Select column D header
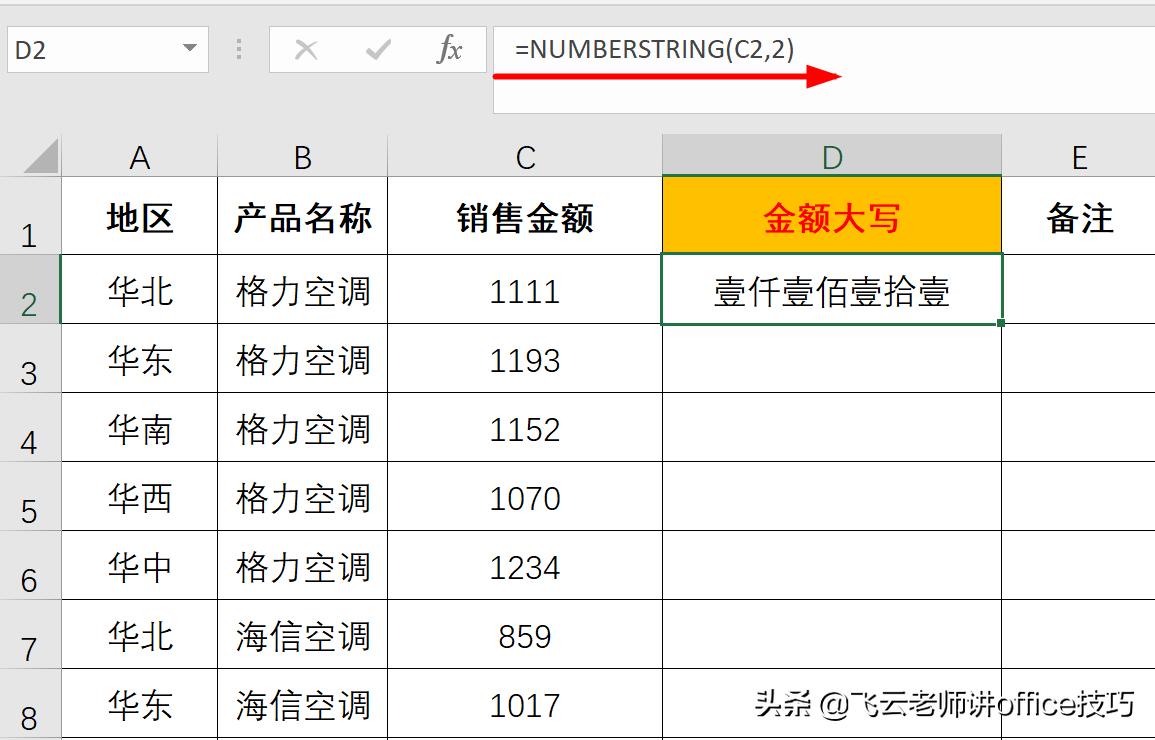The width and height of the screenshot is (1155, 740). (x=831, y=155)
